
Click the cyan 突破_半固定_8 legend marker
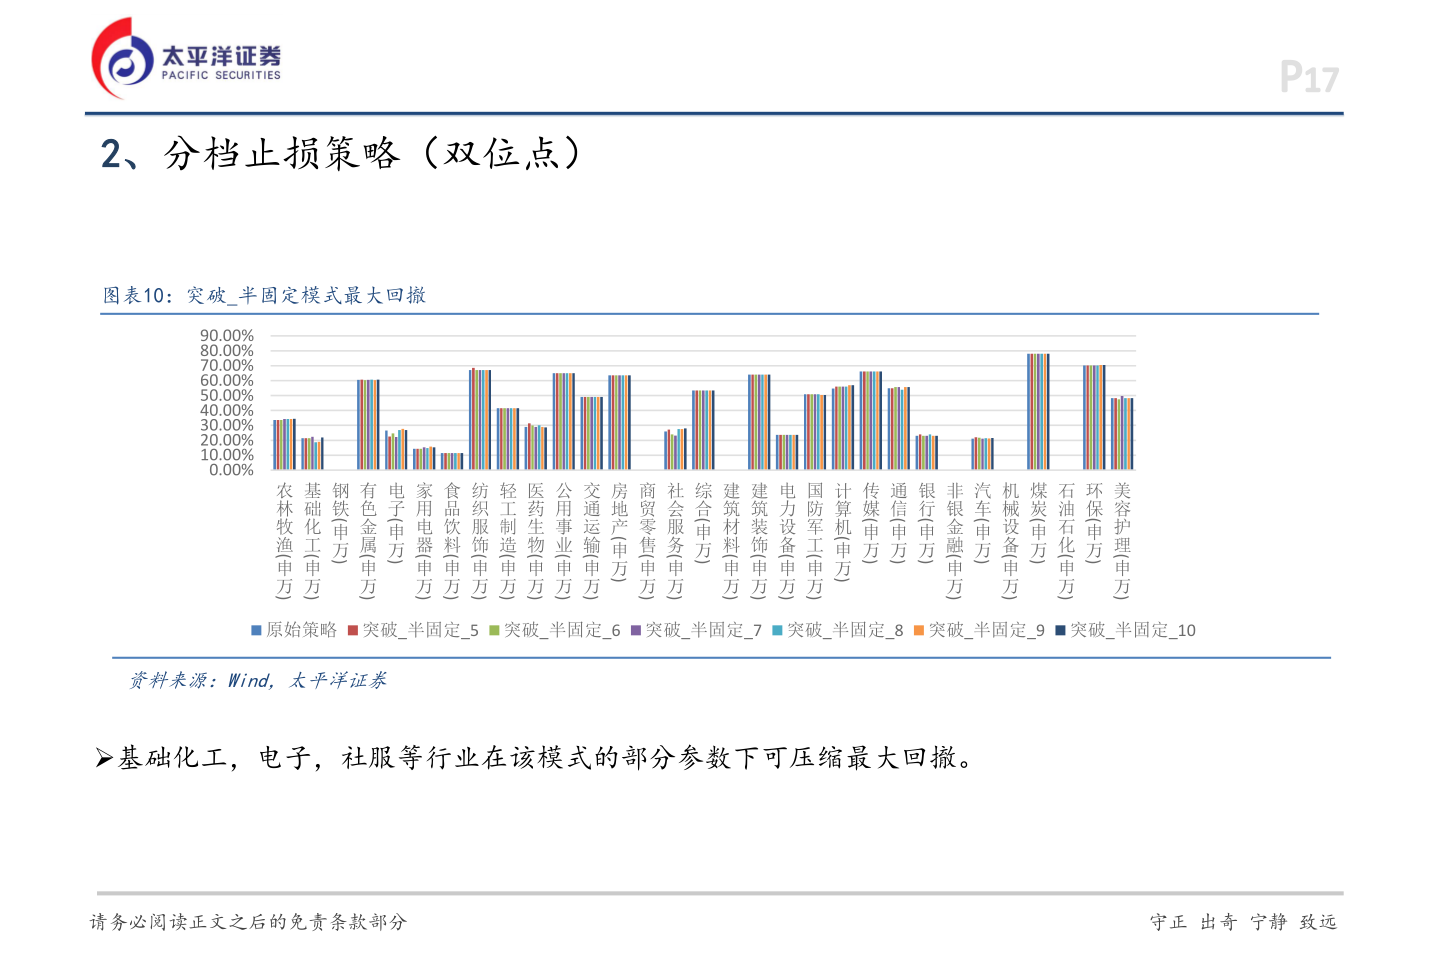click(x=777, y=630)
